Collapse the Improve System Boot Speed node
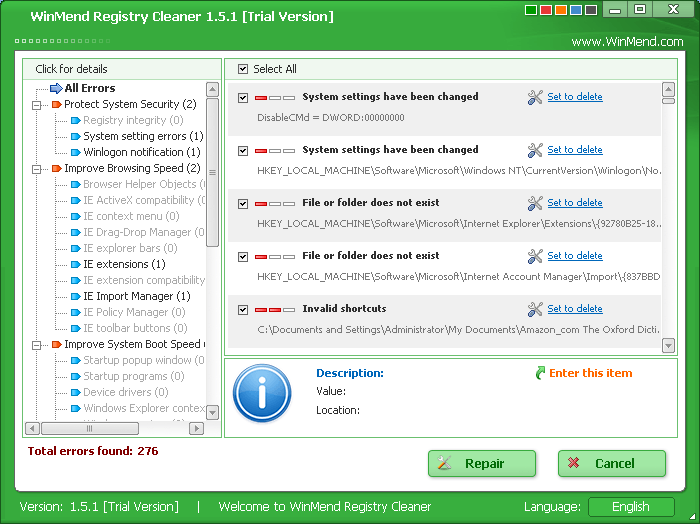 point(37,345)
